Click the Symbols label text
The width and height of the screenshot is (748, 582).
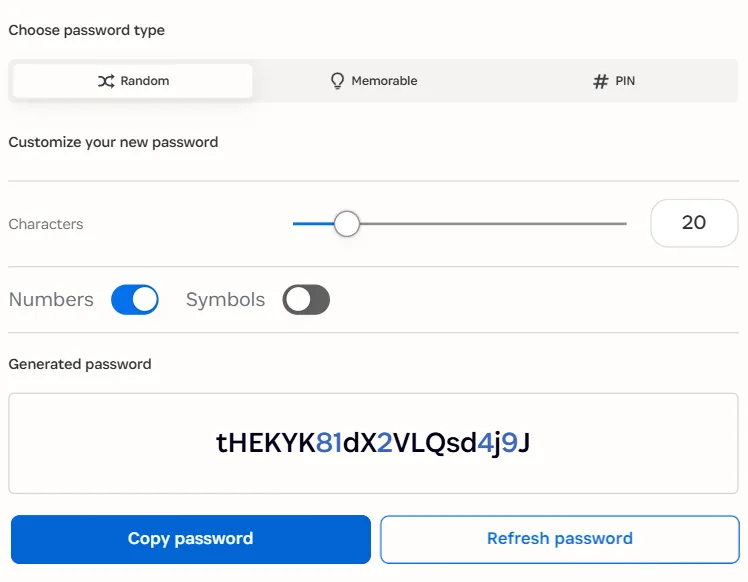225,300
